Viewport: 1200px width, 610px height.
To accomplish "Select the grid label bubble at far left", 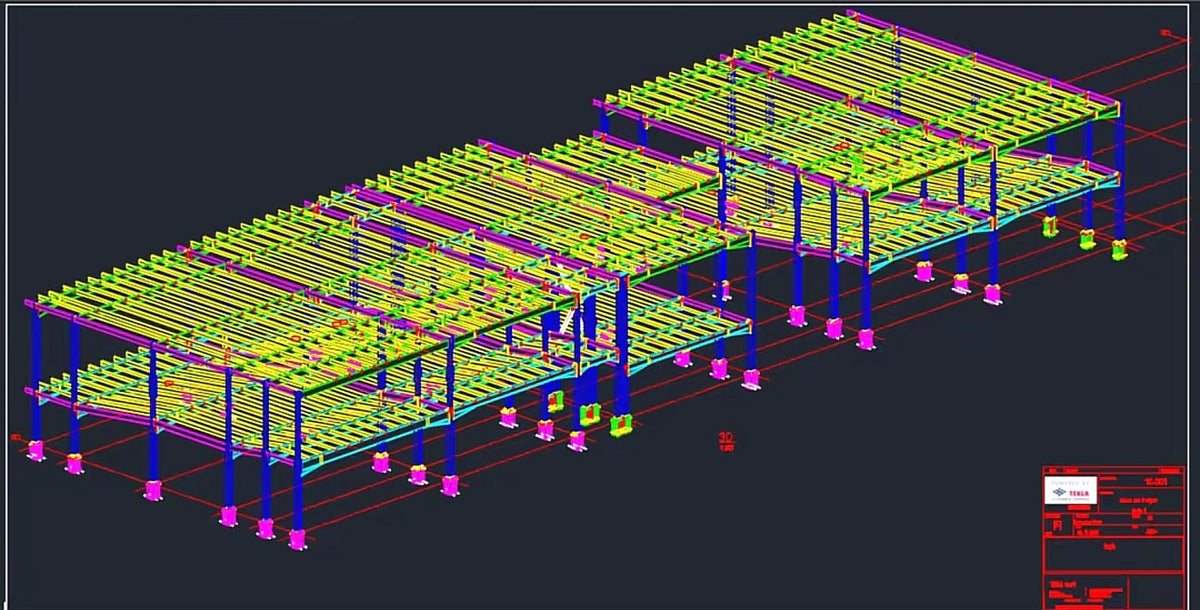I will click(x=16, y=437).
